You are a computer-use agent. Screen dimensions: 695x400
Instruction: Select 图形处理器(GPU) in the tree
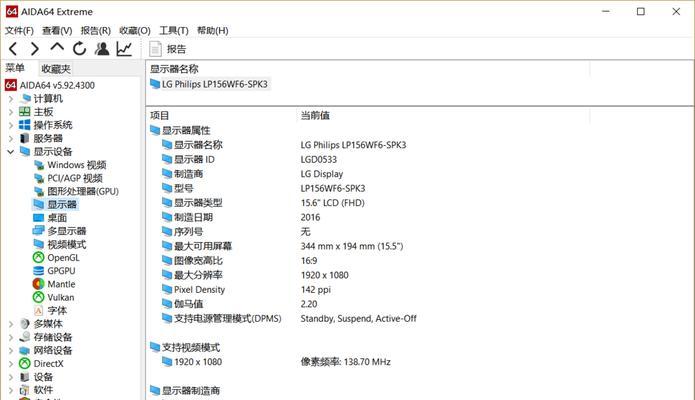tap(83, 191)
